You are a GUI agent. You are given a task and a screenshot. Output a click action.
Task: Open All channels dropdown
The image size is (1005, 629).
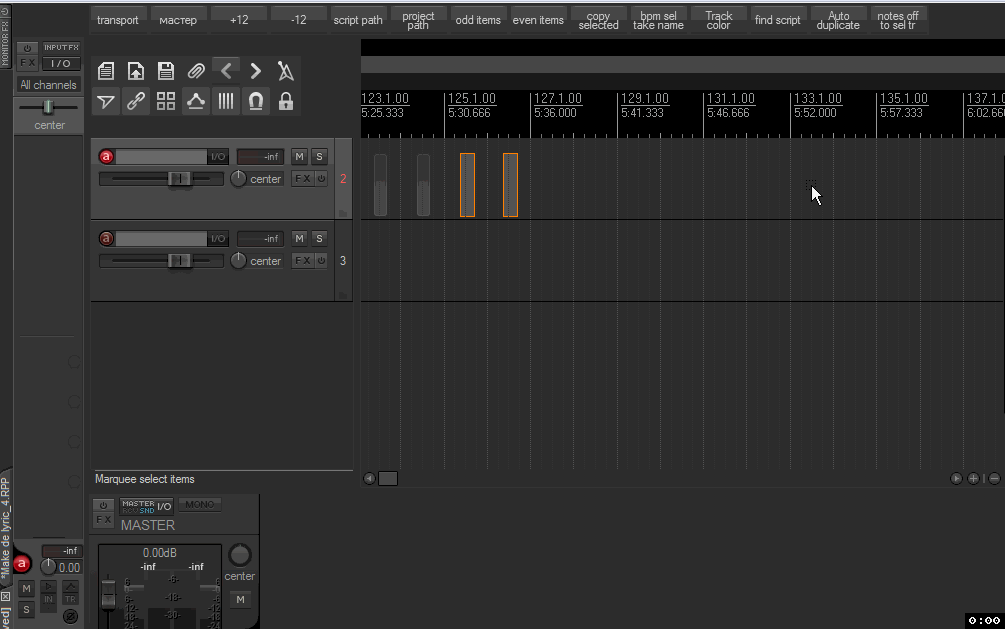(48, 85)
